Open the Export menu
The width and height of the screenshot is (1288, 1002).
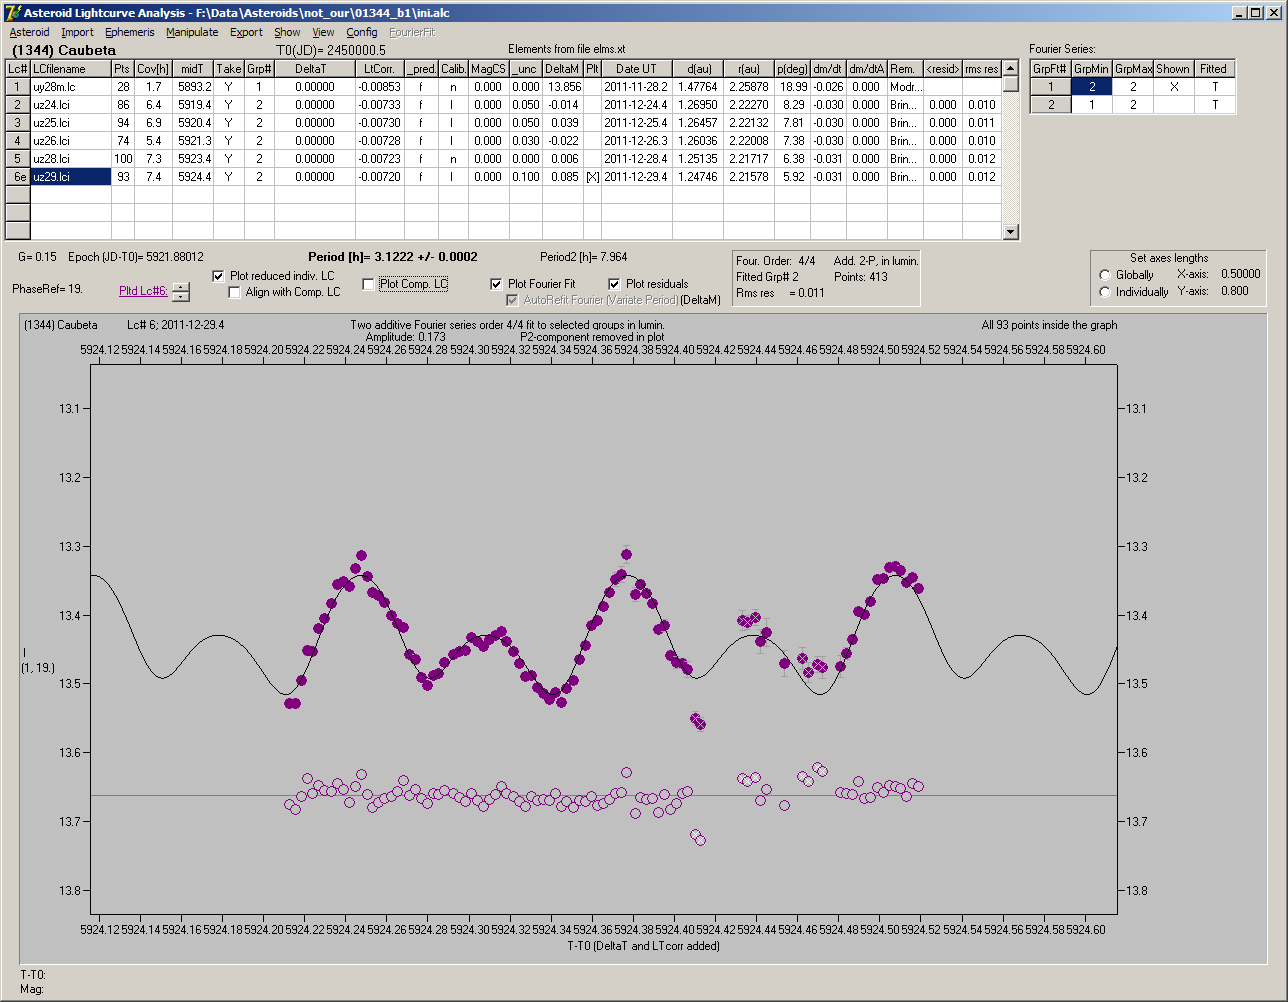(x=246, y=32)
